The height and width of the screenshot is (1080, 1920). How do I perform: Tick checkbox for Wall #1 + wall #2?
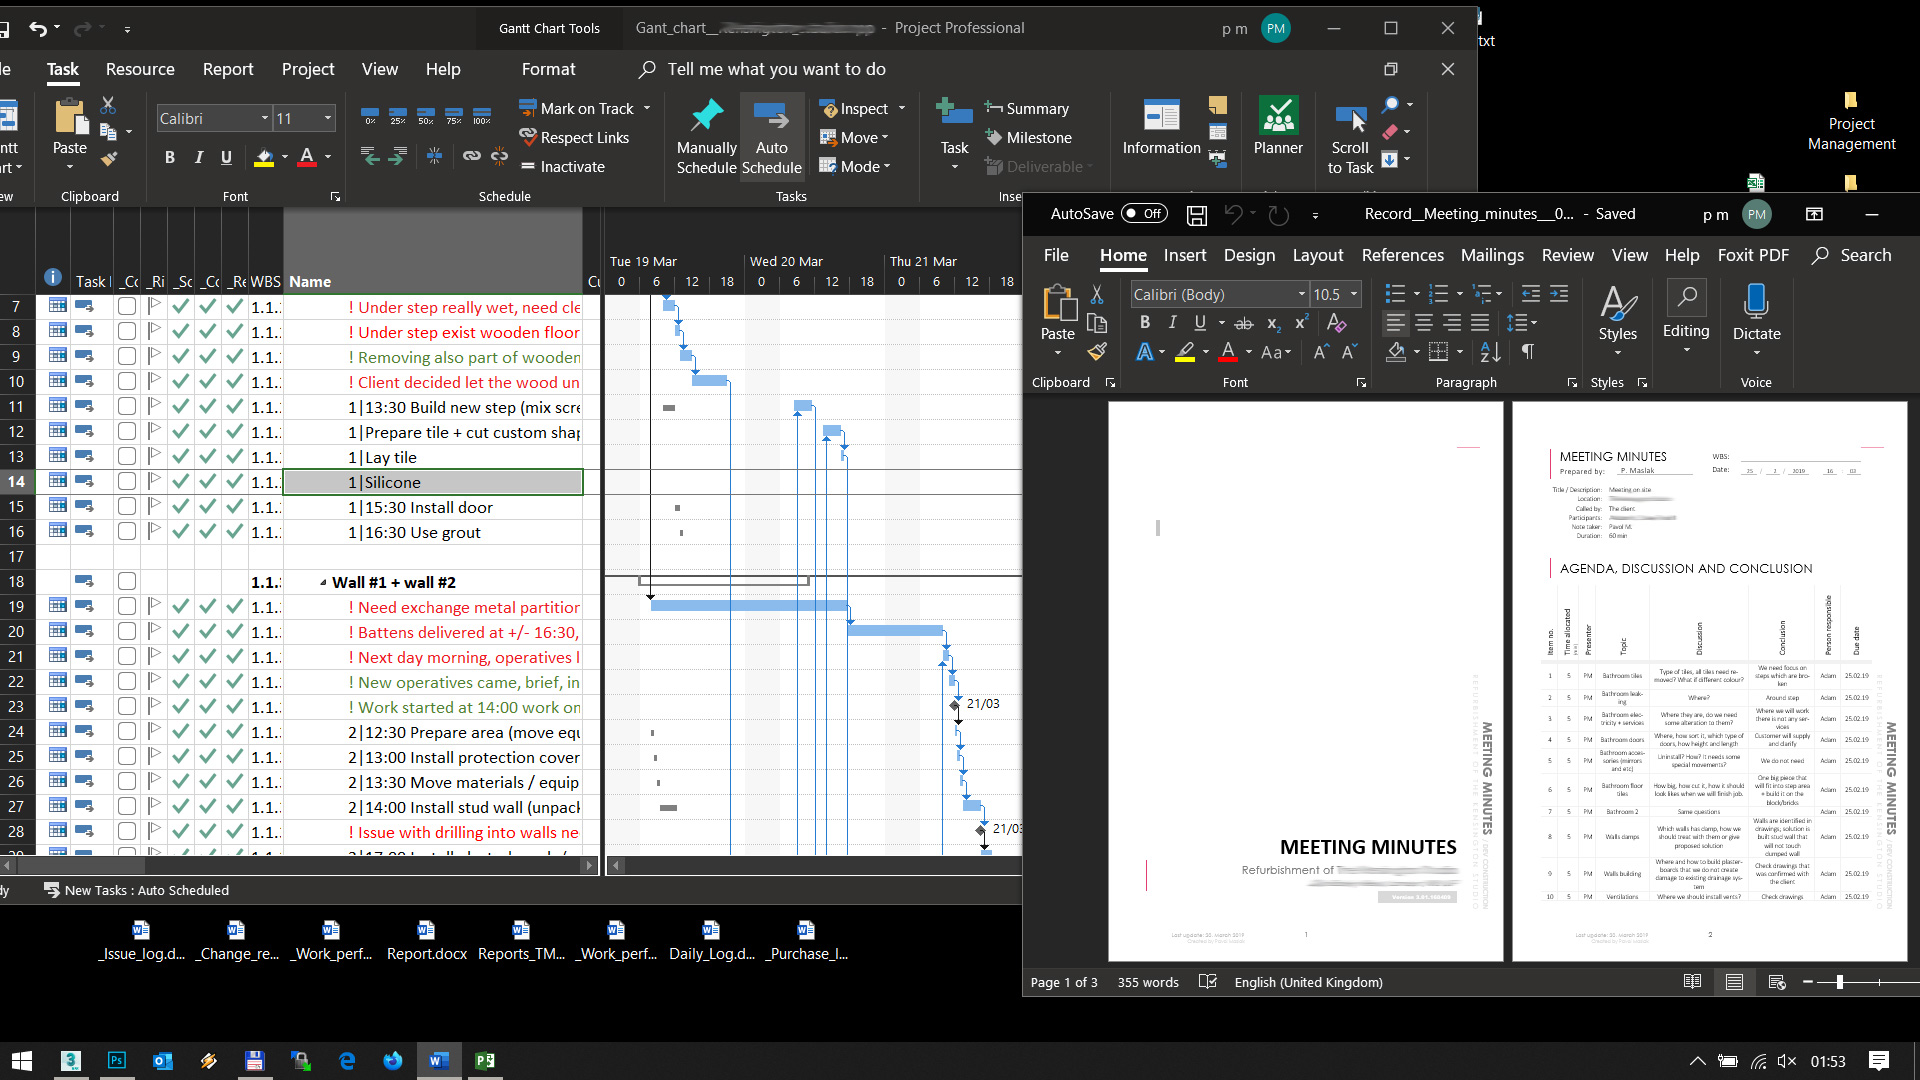coord(127,582)
